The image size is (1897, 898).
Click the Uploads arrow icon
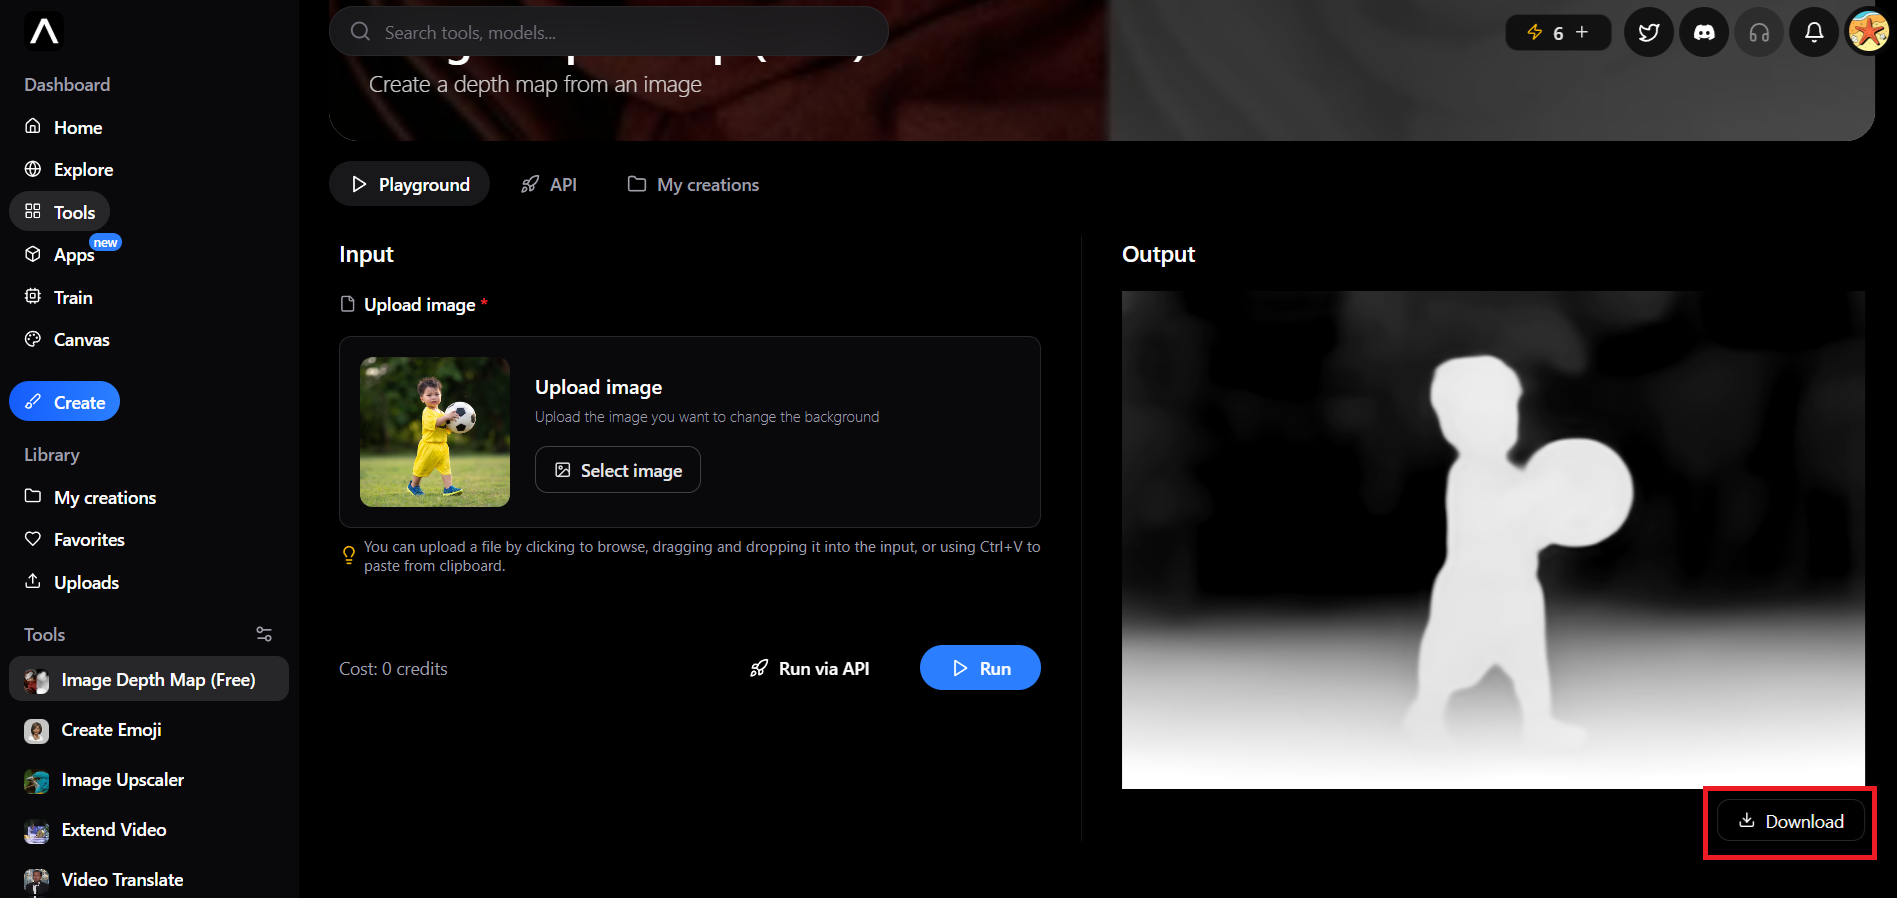(33, 581)
